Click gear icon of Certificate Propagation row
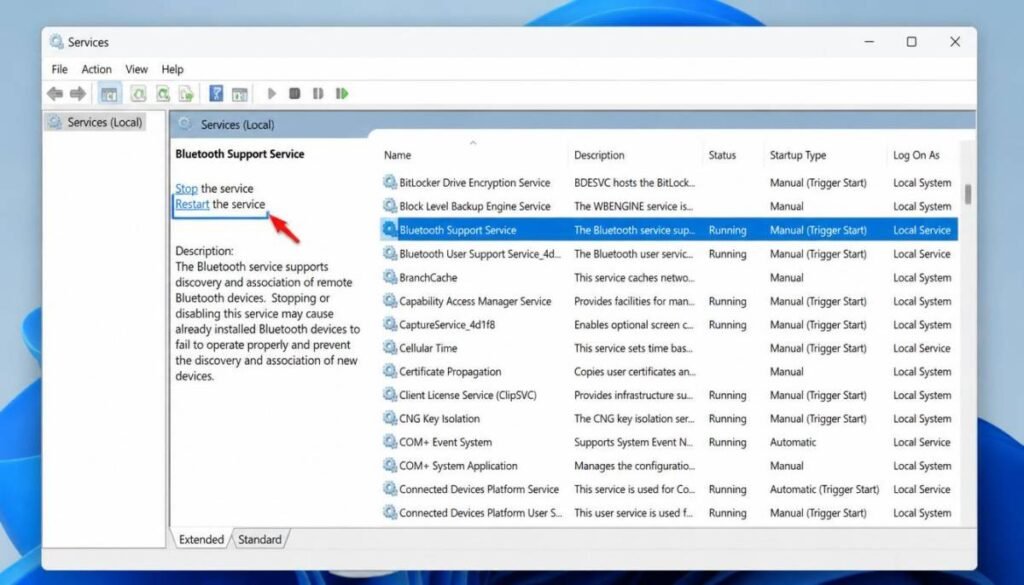1024x585 pixels. [x=390, y=372]
